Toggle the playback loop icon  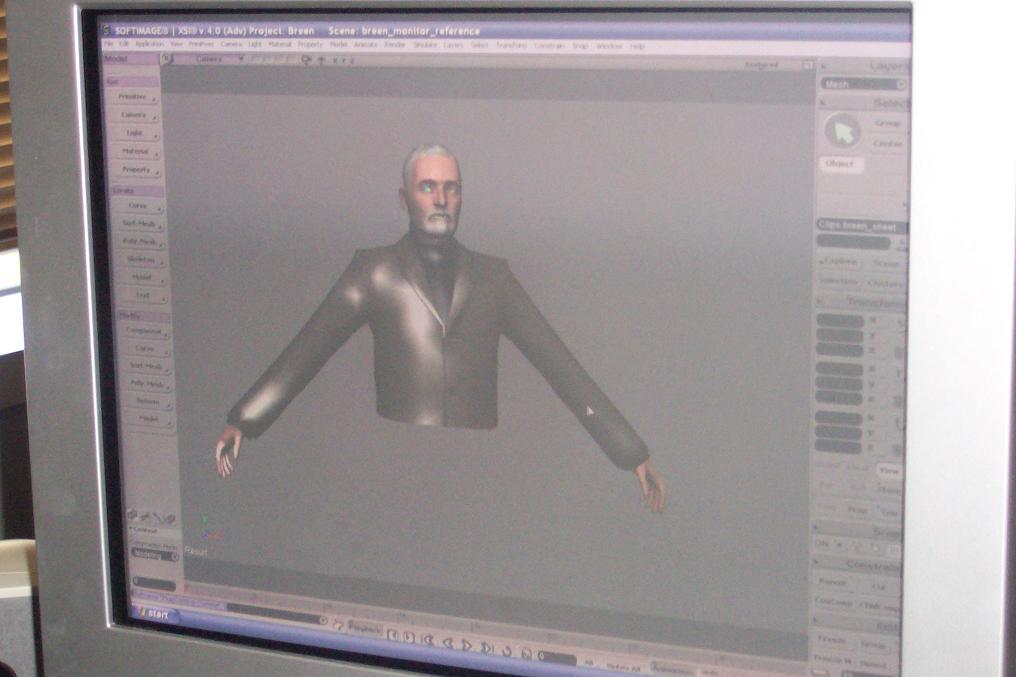507,650
